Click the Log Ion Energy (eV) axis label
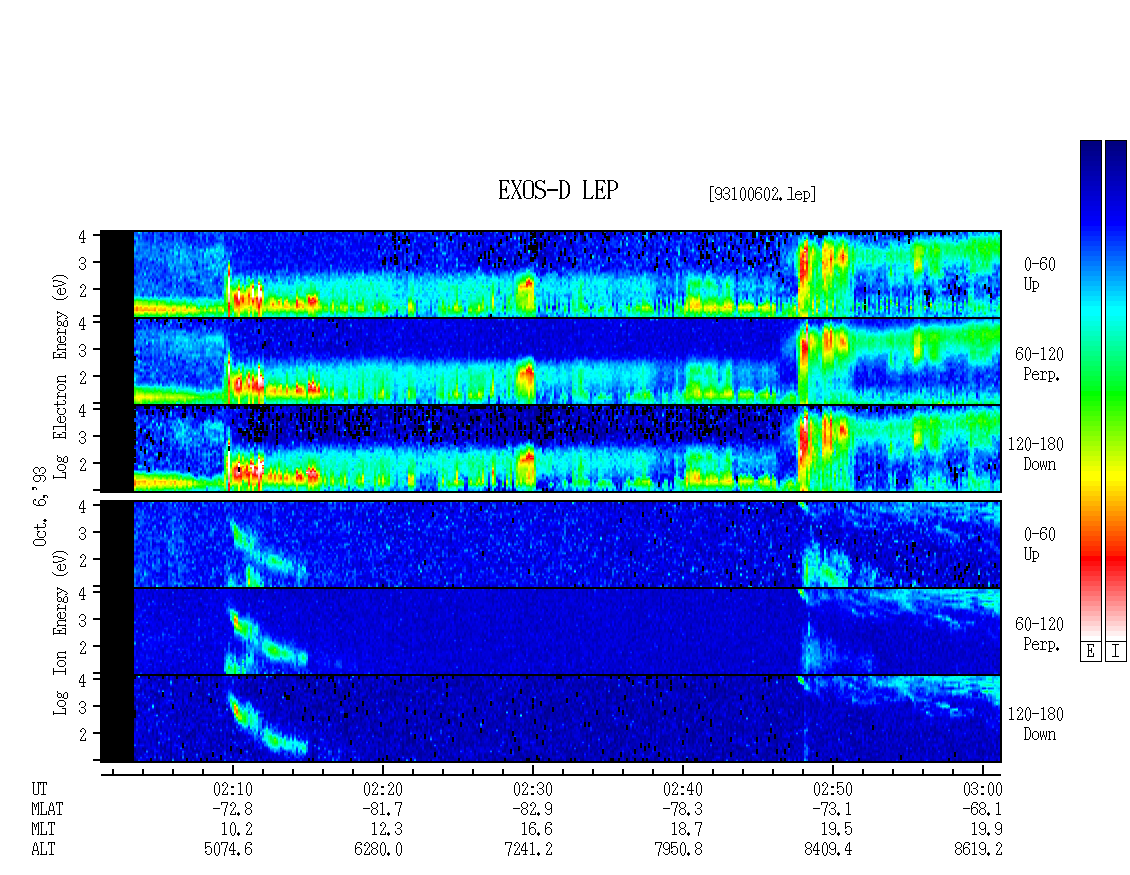 point(60,632)
